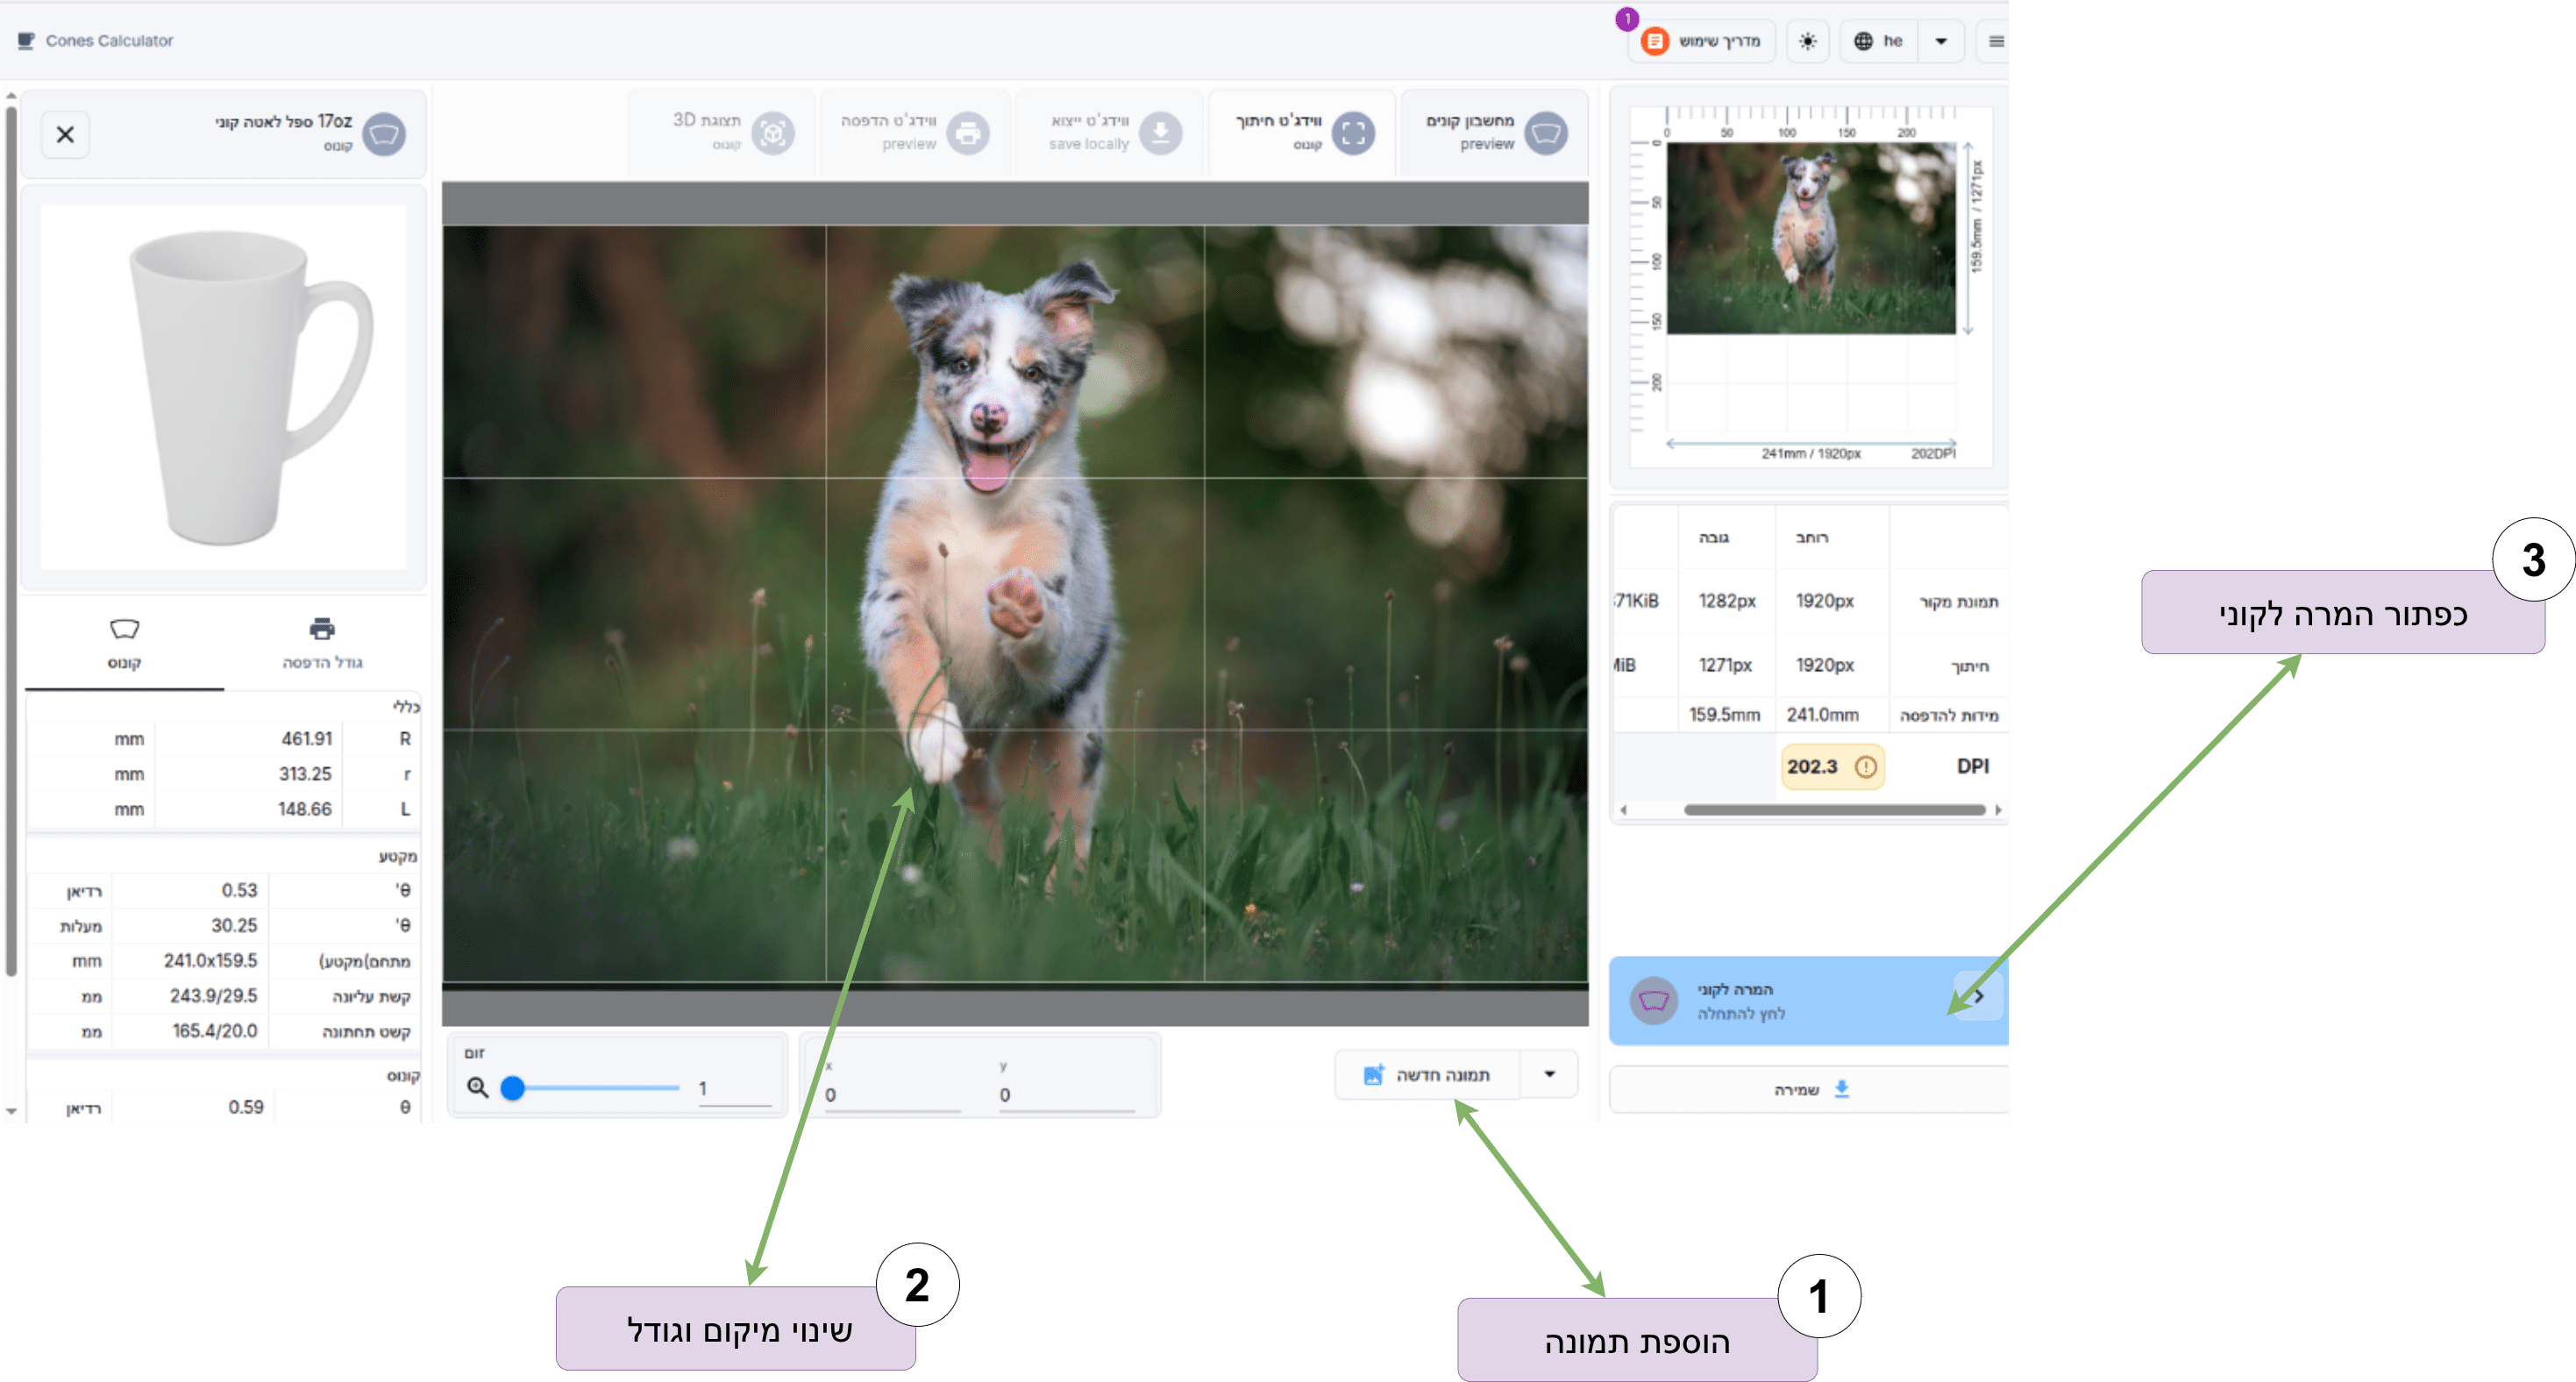
Task: Click the 241.0mm print width cell
Action: [1823, 715]
